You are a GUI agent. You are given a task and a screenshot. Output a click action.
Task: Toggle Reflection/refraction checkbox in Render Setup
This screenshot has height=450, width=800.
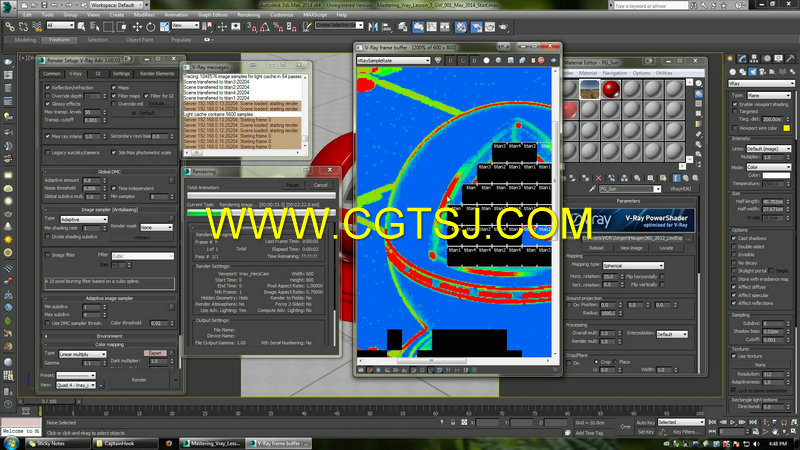click(x=47, y=87)
